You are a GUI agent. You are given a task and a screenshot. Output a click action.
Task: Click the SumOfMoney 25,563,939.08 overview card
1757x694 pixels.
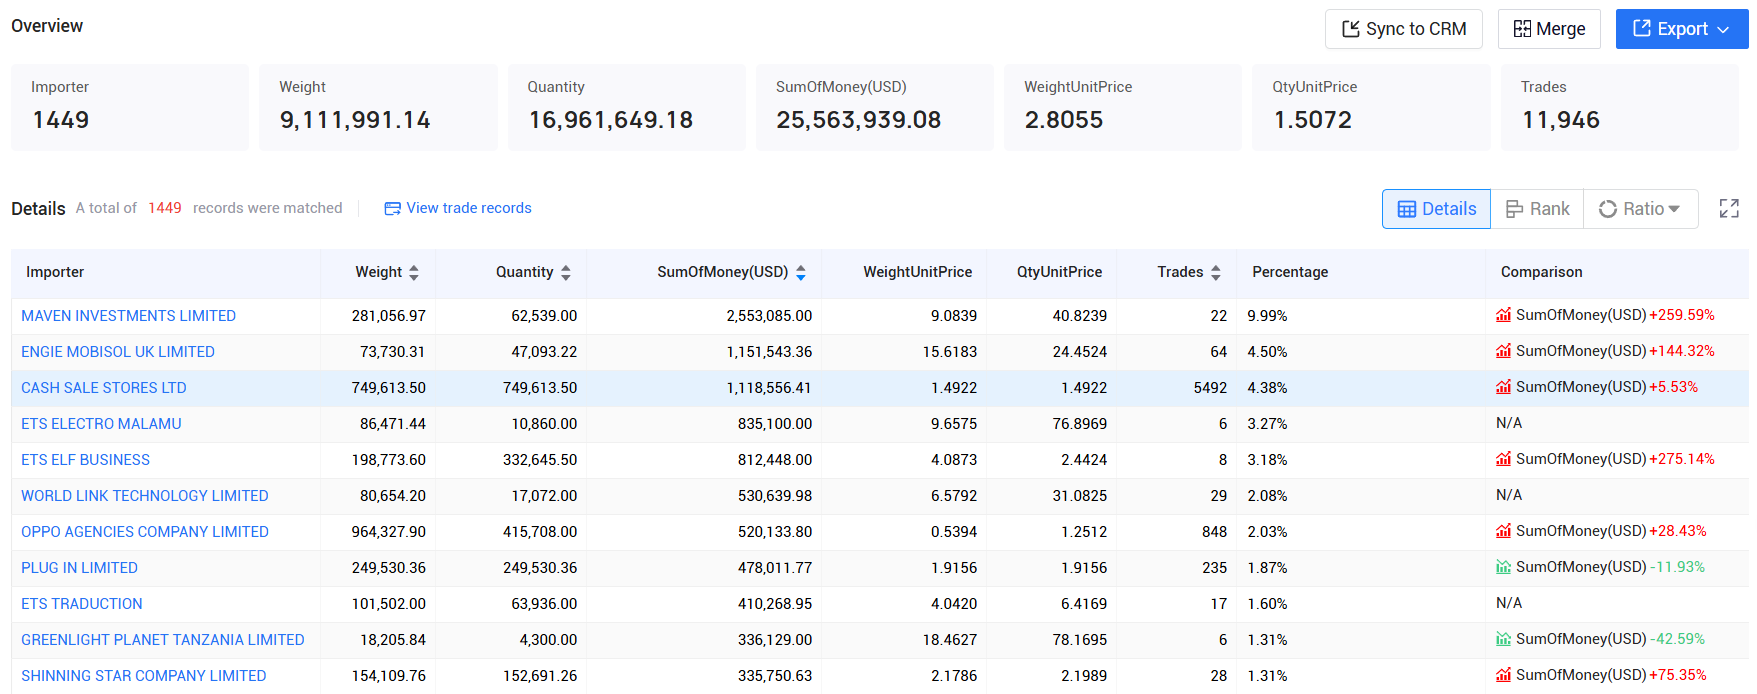(875, 107)
